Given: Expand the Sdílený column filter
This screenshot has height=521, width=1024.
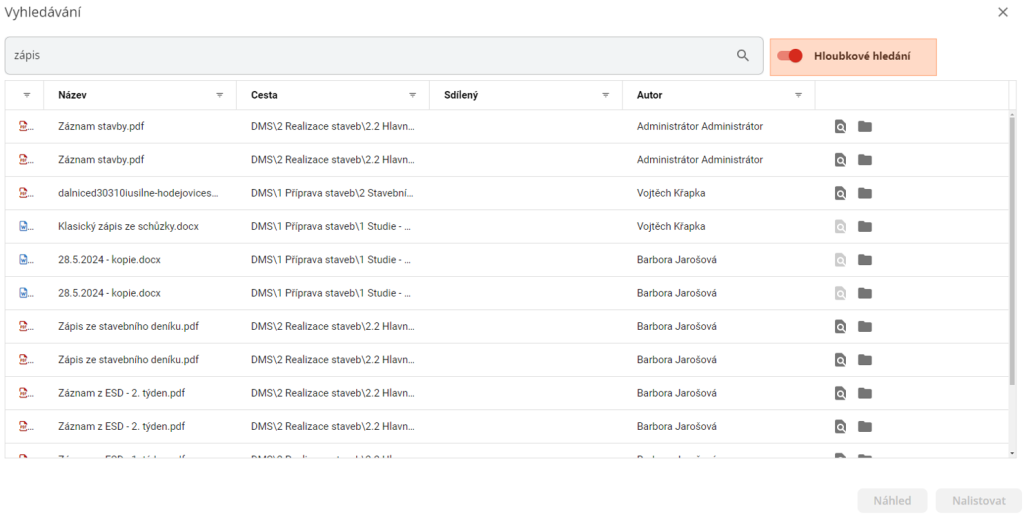Looking at the screenshot, I should pyautogui.click(x=605, y=95).
